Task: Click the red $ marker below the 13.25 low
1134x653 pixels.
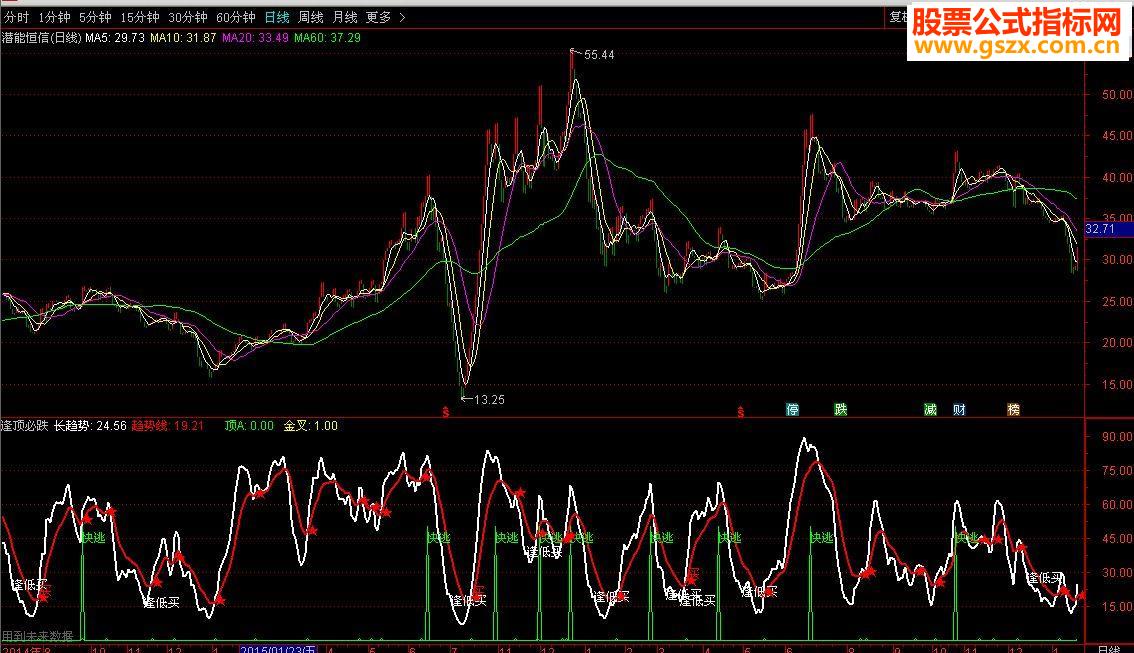Action: (446, 412)
